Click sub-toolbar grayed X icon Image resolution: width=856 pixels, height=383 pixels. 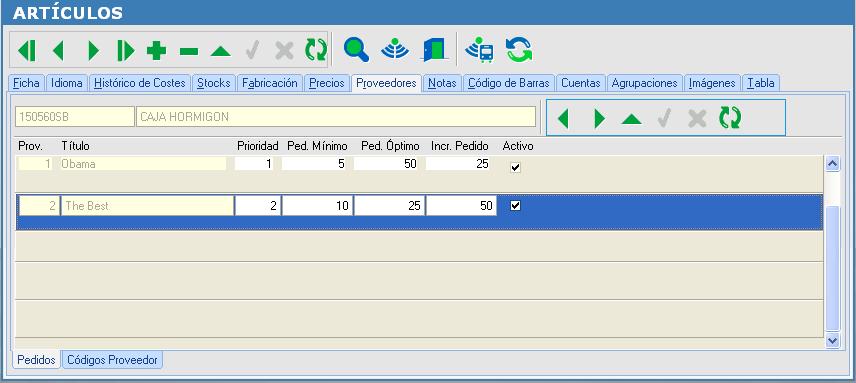[x=697, y=118]
